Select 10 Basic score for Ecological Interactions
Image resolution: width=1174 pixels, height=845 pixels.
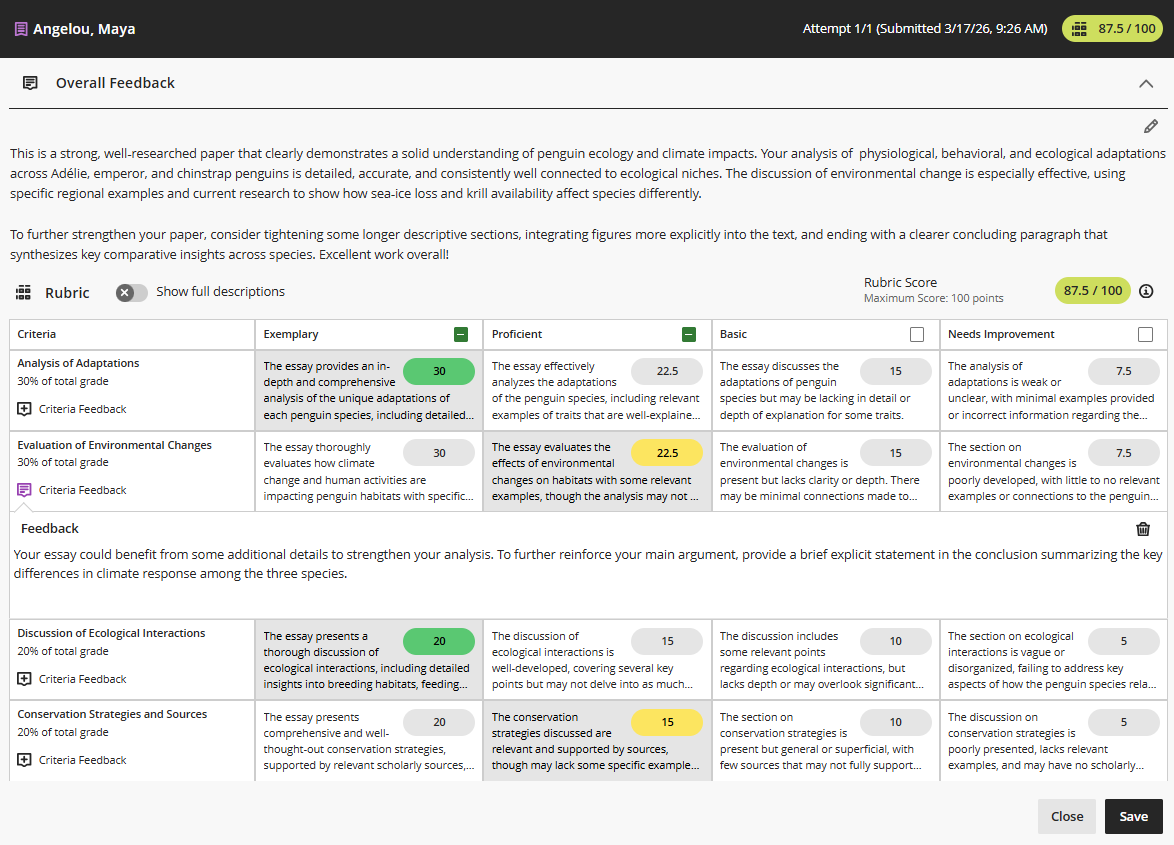[895, 641]
